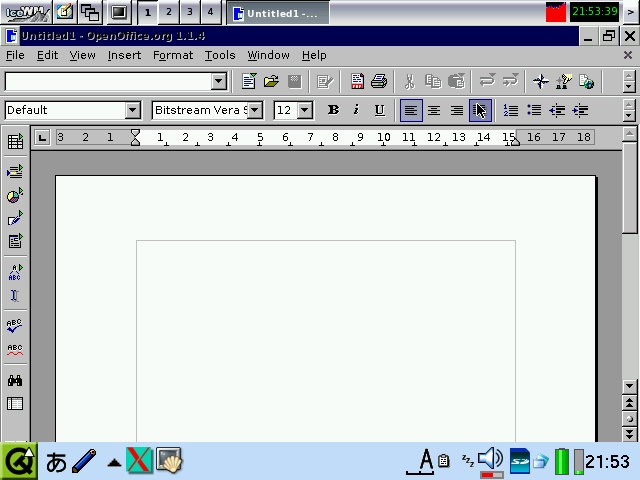Open the Insert menu
Image resolution: width=640 pixels, height=480 pixels.
tap(124, 55)
